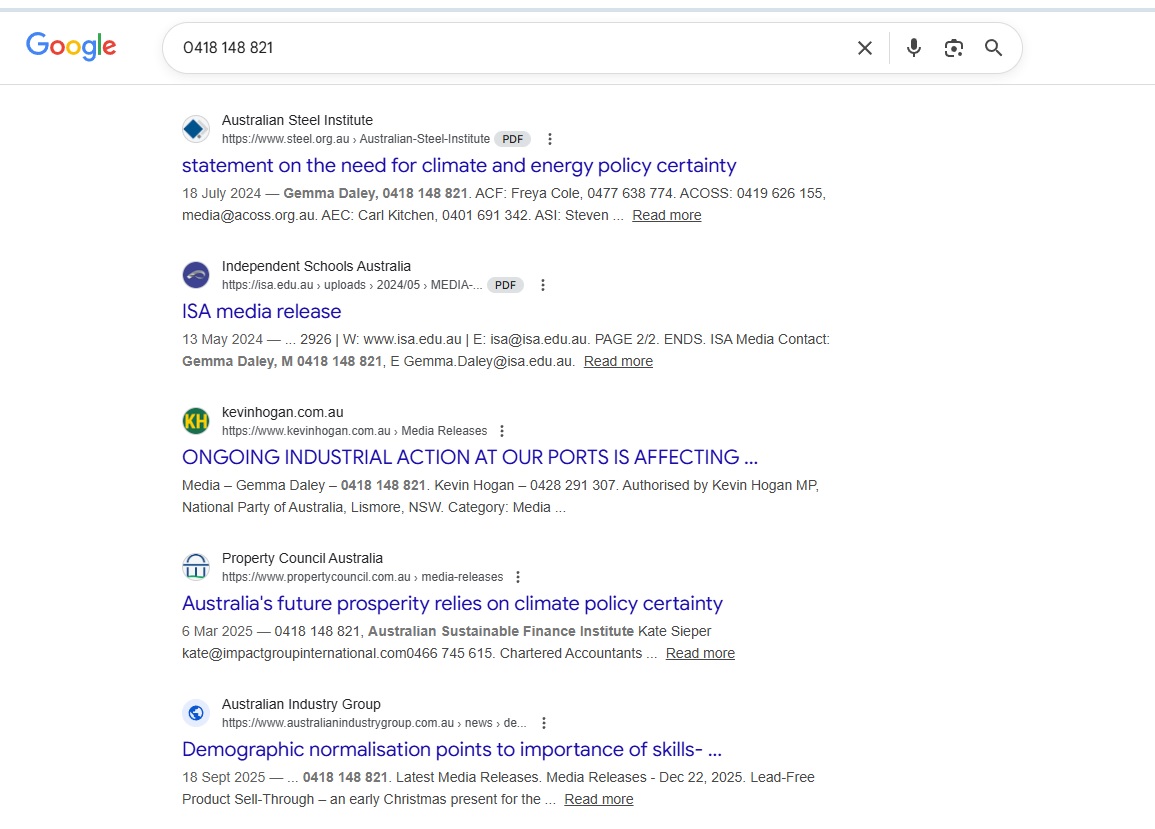
Task: Open the ongoing industrial action ports result
Action: pyautogui.click(x=470, y=458)
